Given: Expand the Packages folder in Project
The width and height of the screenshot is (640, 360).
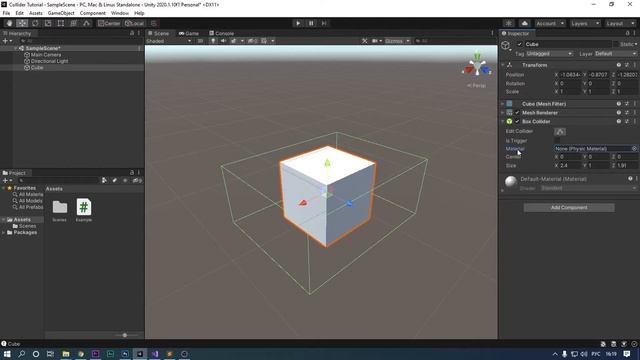Looking at the screenshot, I should tap(4, 232).
